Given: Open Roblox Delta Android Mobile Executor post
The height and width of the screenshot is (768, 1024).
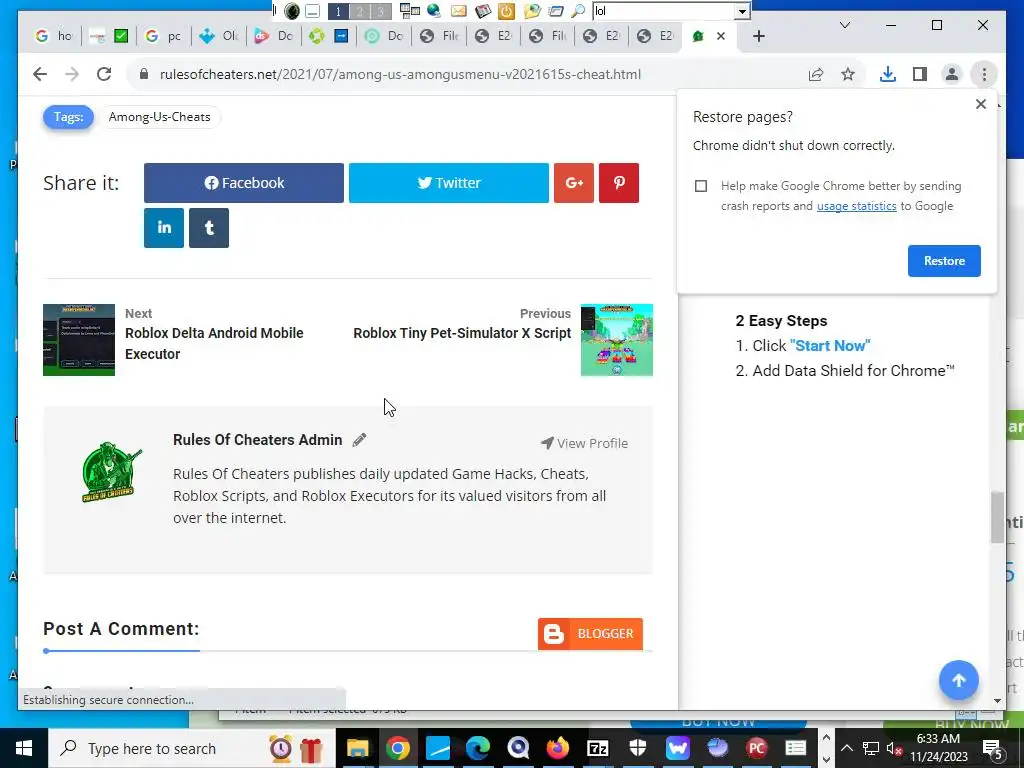Looking at the screenshot, I should point(214,344).
